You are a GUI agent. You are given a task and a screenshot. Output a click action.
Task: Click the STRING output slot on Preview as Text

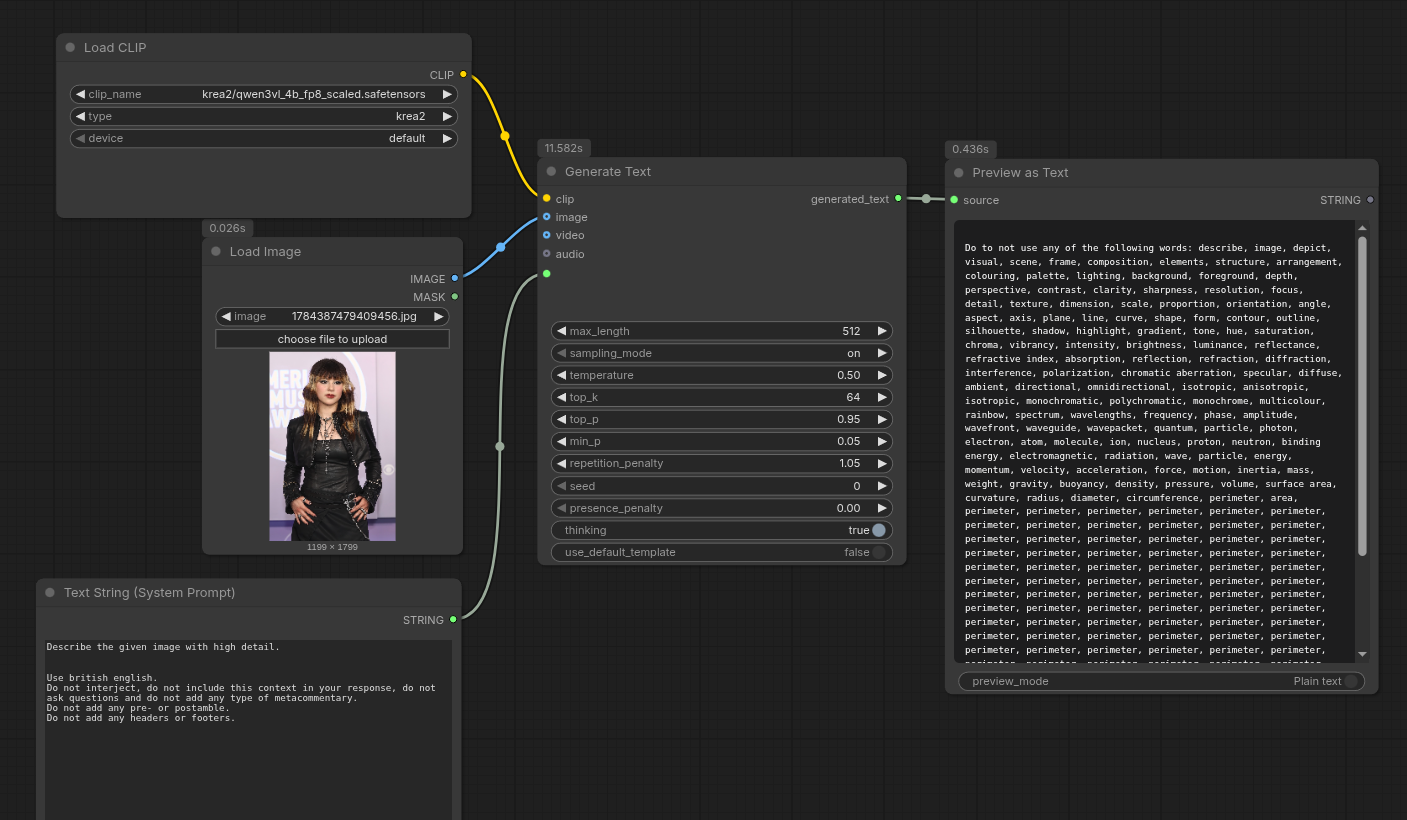1370,199
